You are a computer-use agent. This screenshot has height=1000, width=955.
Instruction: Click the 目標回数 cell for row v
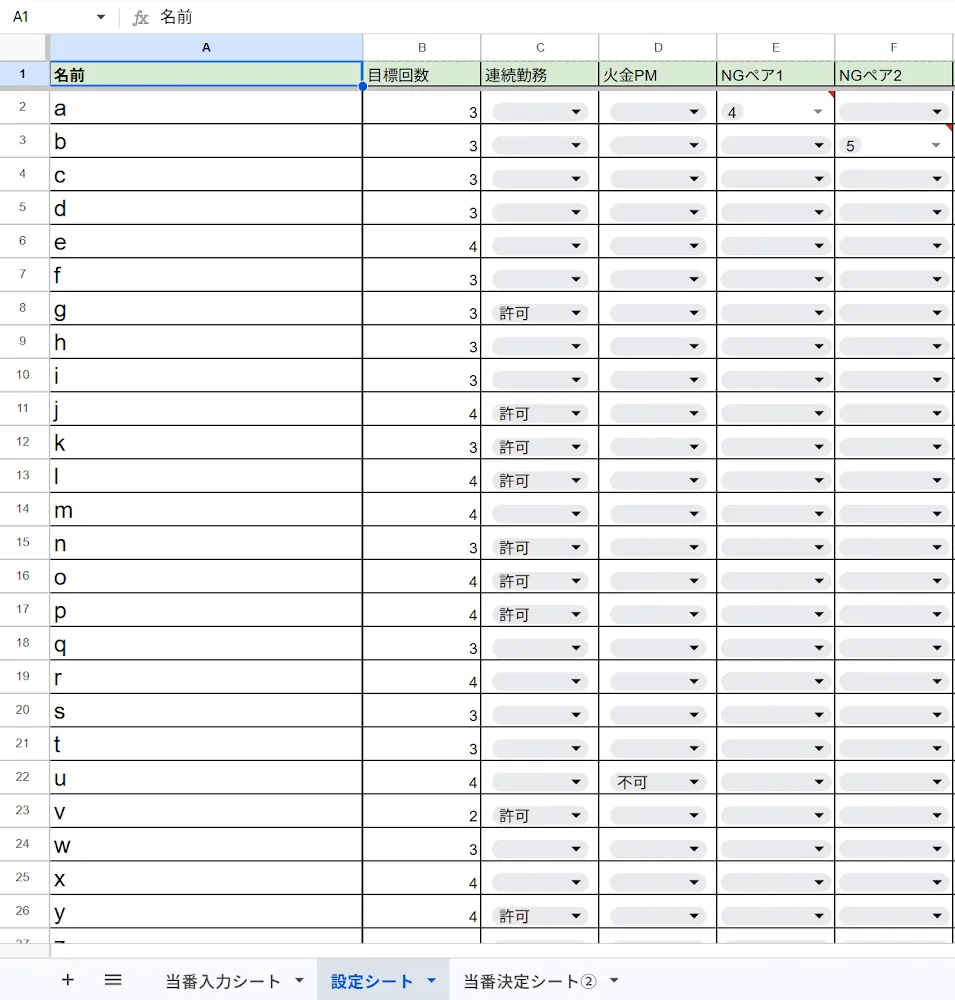pyautogui.click(x=422, y=811)
